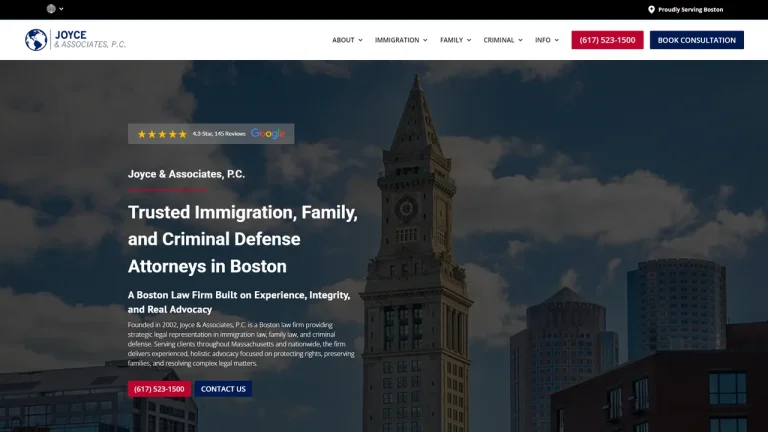
Task: Click the Joyce & Associates, P.C. hero subtitle
Action: coord(186,174)
